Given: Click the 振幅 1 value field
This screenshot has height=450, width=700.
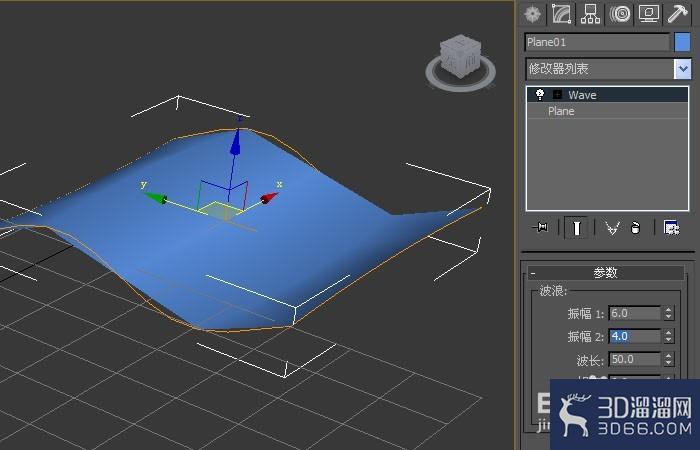Looking at the screenshot, I should 634,313.
